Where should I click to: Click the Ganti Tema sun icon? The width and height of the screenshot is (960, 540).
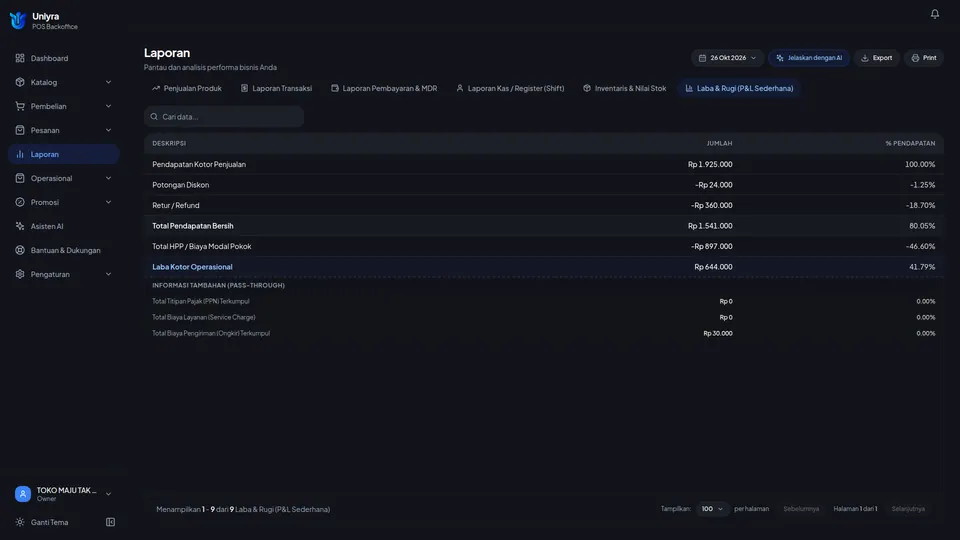(20, 522)
